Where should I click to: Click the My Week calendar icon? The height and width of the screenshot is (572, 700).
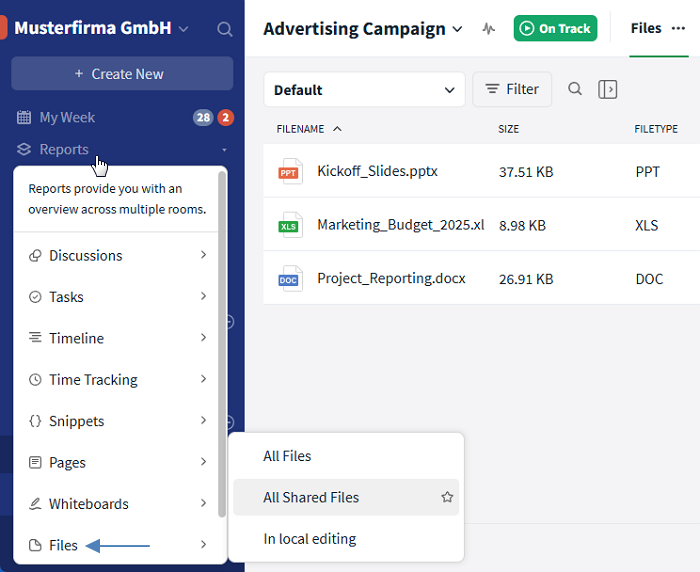24,117
